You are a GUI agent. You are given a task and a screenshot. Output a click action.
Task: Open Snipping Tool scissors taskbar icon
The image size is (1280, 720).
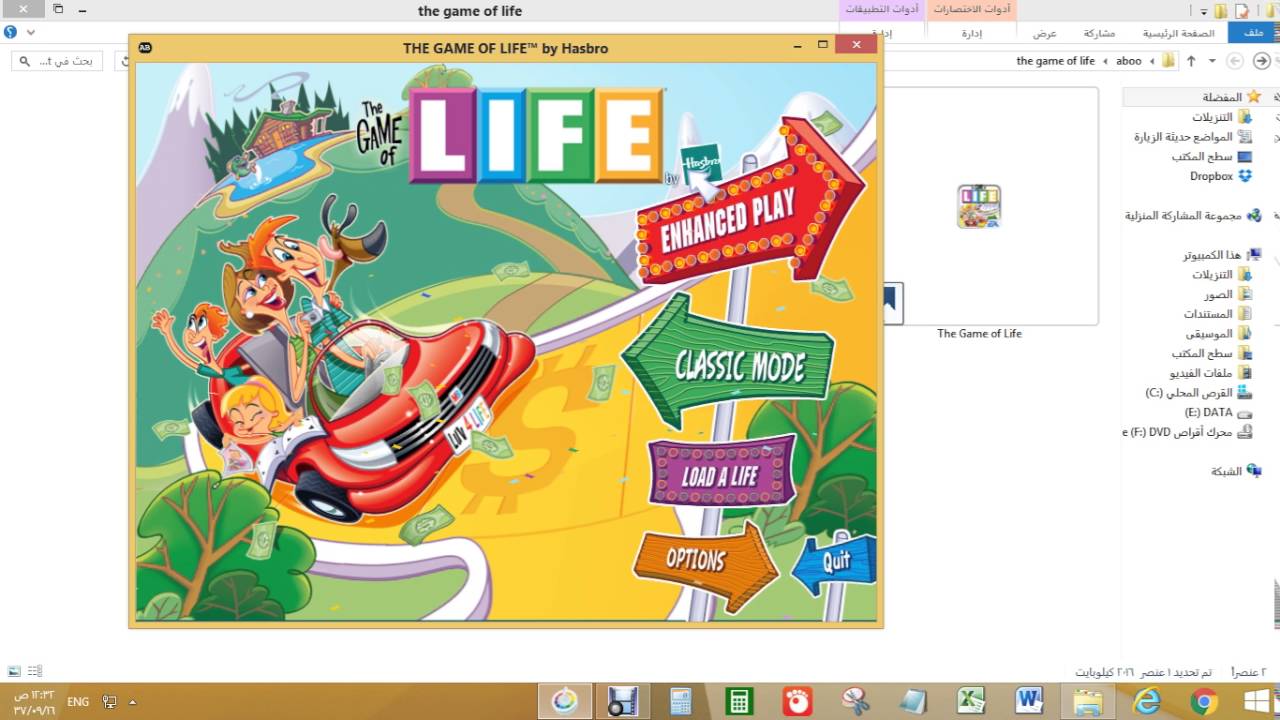click(855, 701)
